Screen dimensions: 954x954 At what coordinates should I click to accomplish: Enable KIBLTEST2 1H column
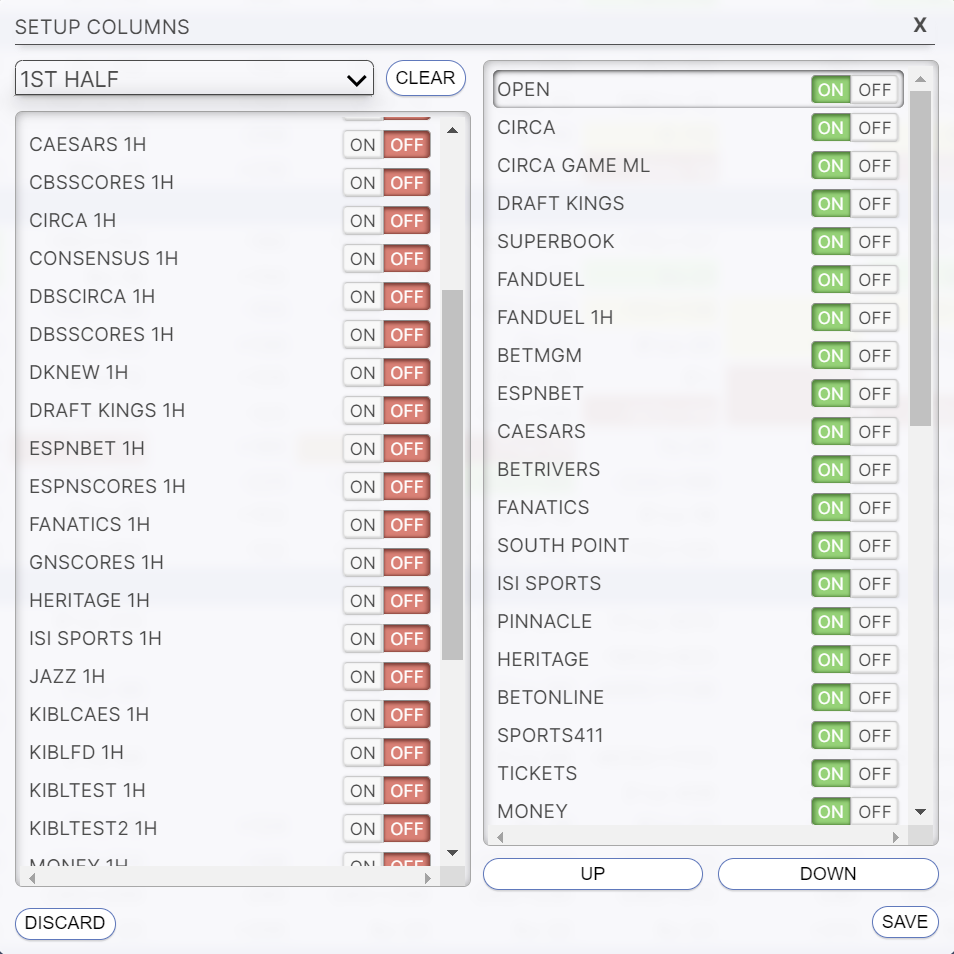(363, 829)
